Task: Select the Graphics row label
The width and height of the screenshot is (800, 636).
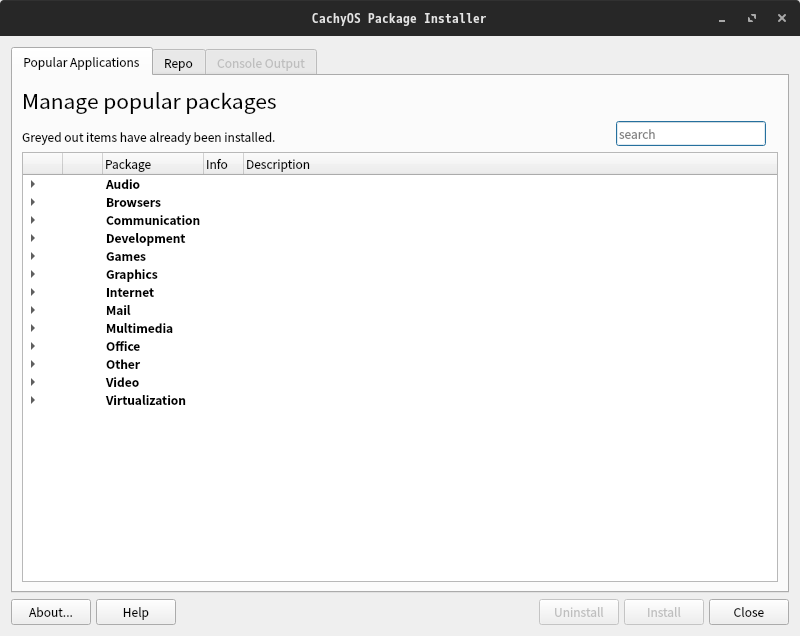Action: point(132,274)
